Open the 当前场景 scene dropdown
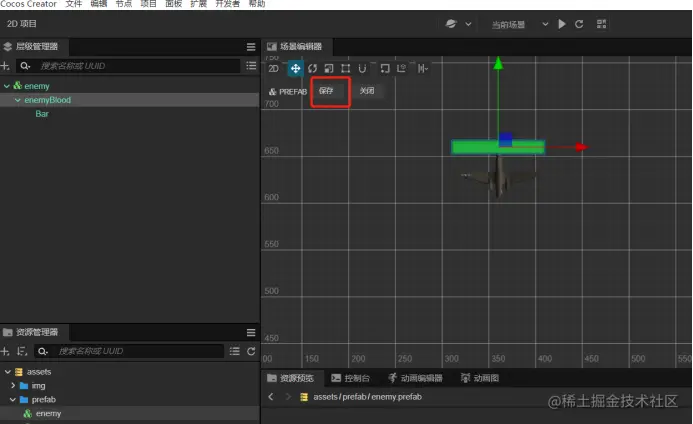The height and width of the screenshot is (424, 693). 520,25
